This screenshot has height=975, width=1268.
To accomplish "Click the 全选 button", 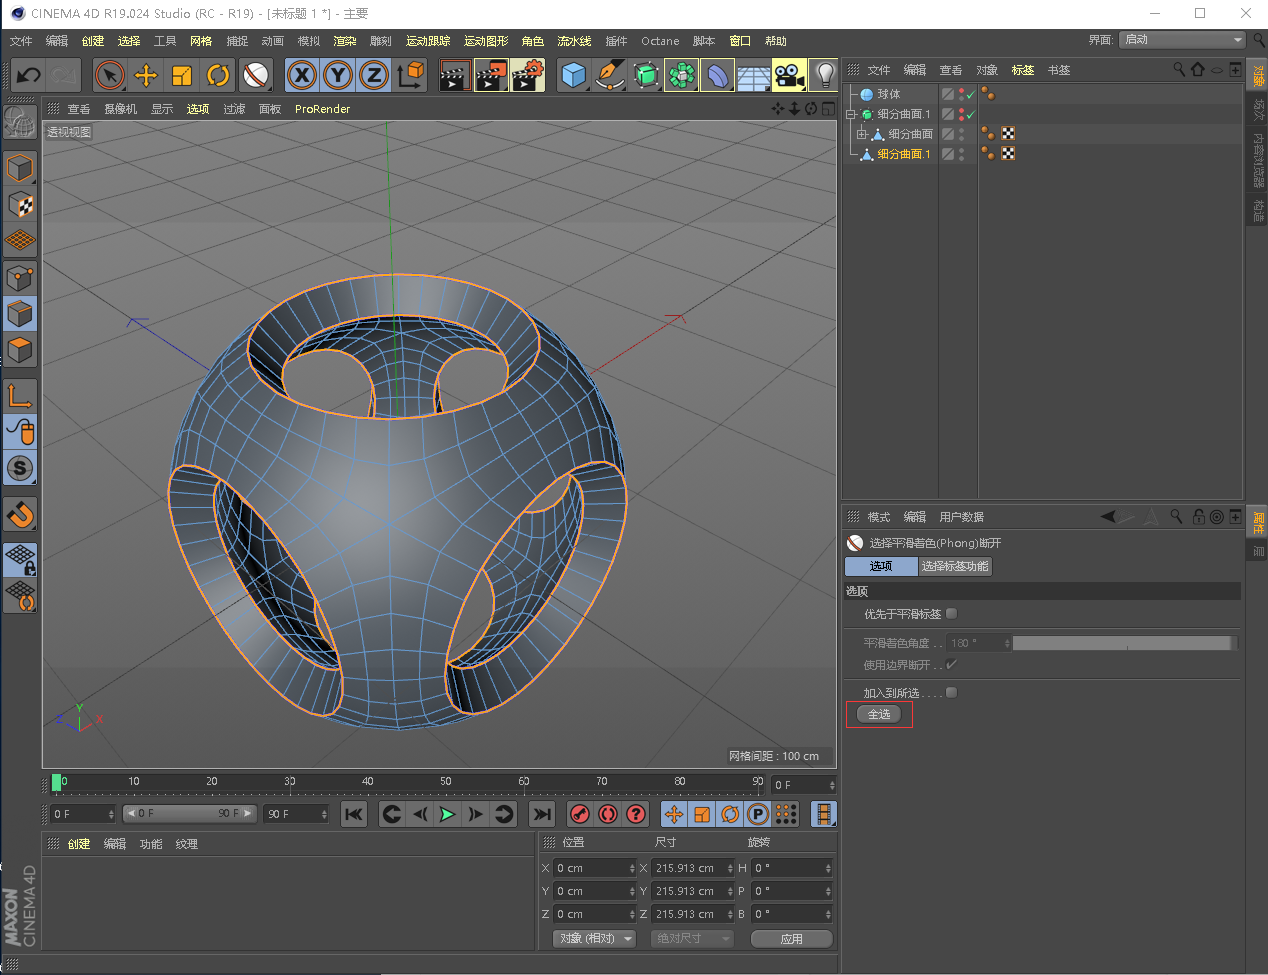I will 879,714.
